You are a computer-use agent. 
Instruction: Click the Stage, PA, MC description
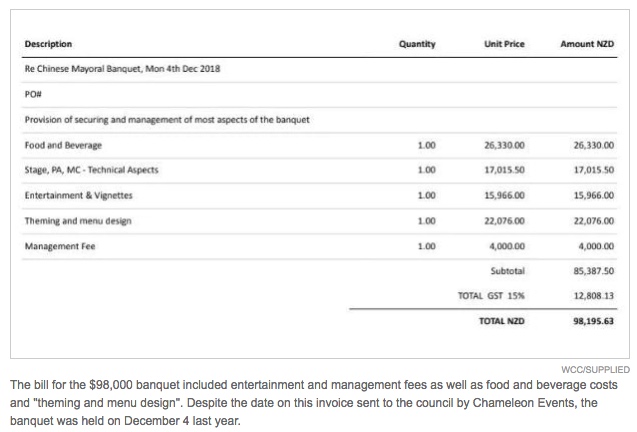click(91, 170)
